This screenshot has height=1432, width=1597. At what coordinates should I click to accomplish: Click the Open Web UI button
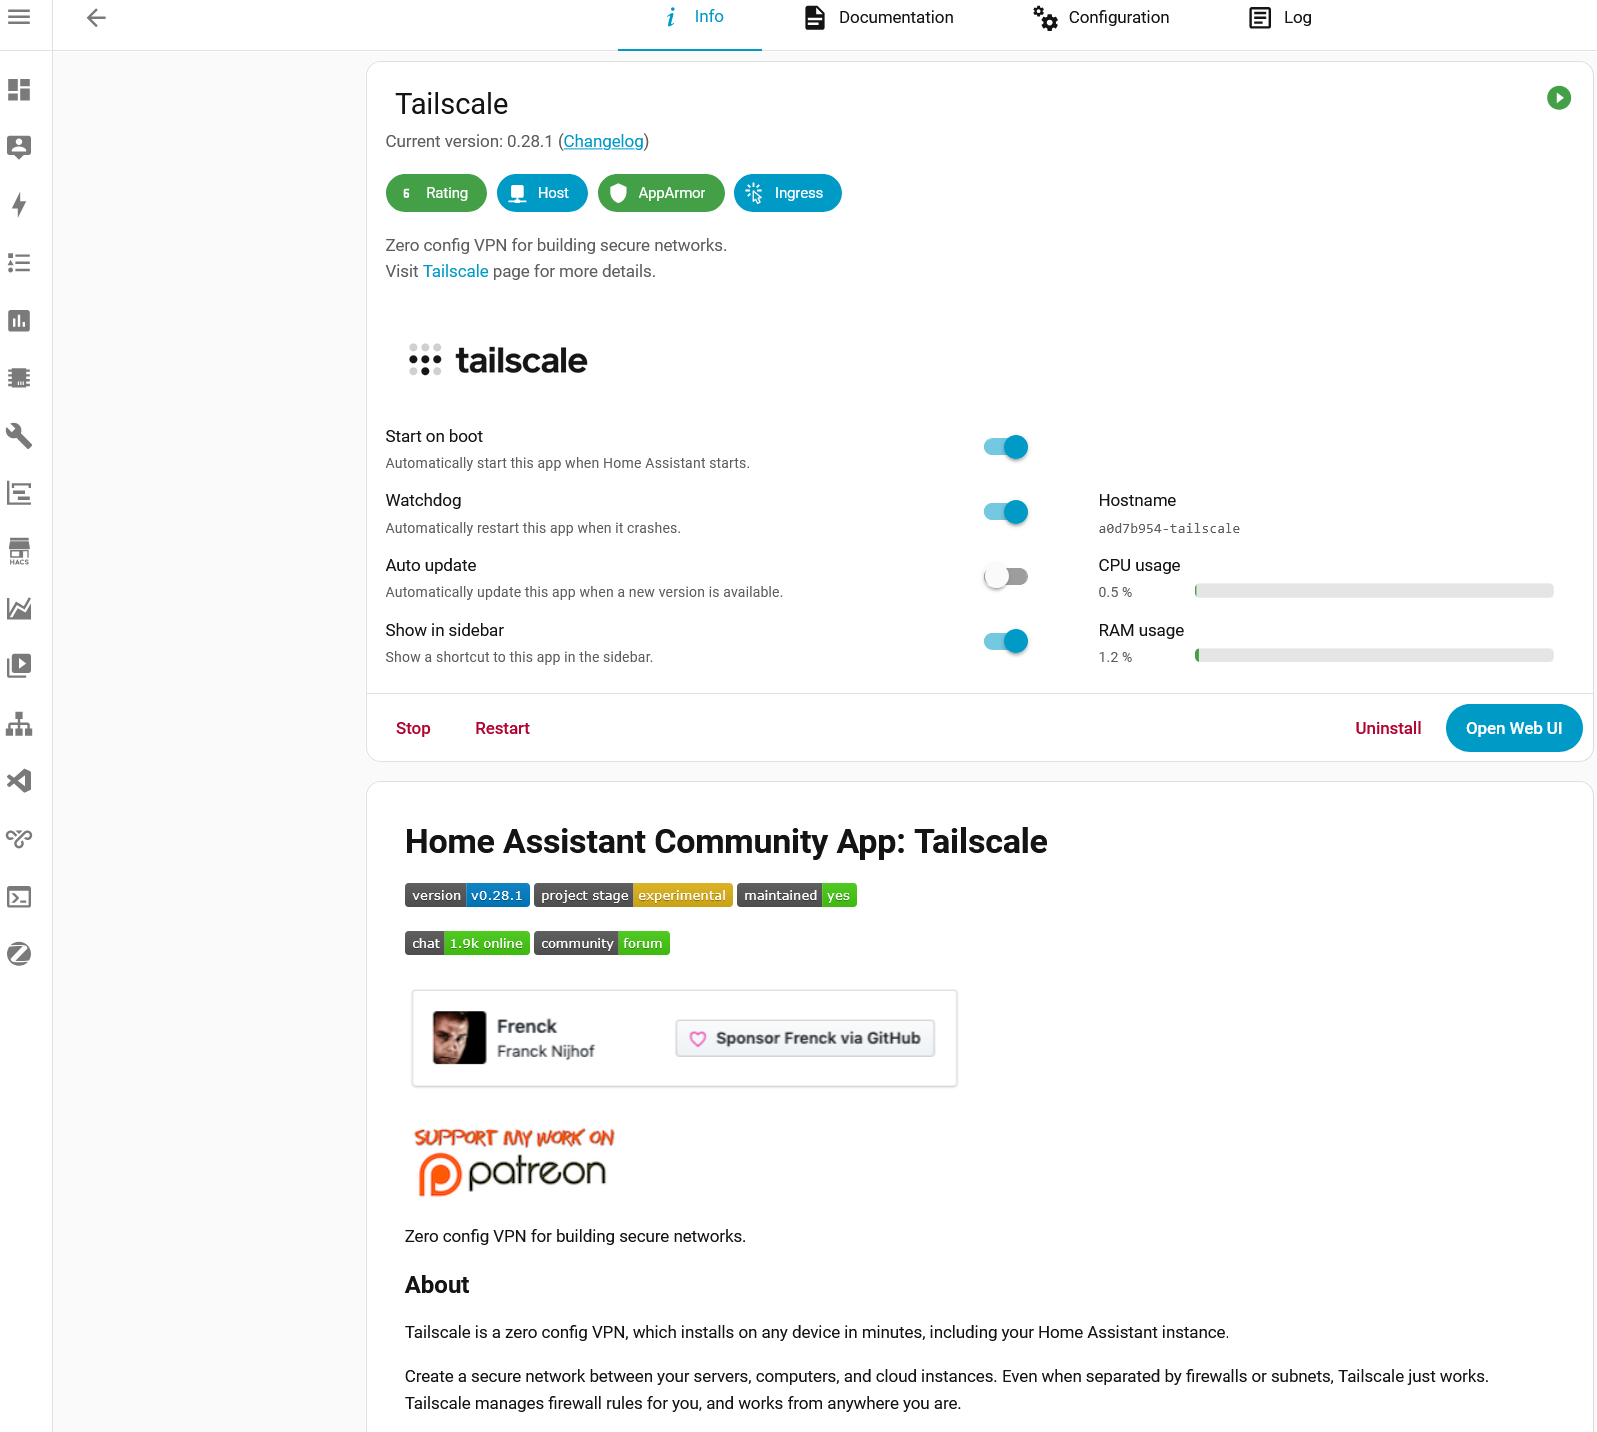click(1513, 728)
